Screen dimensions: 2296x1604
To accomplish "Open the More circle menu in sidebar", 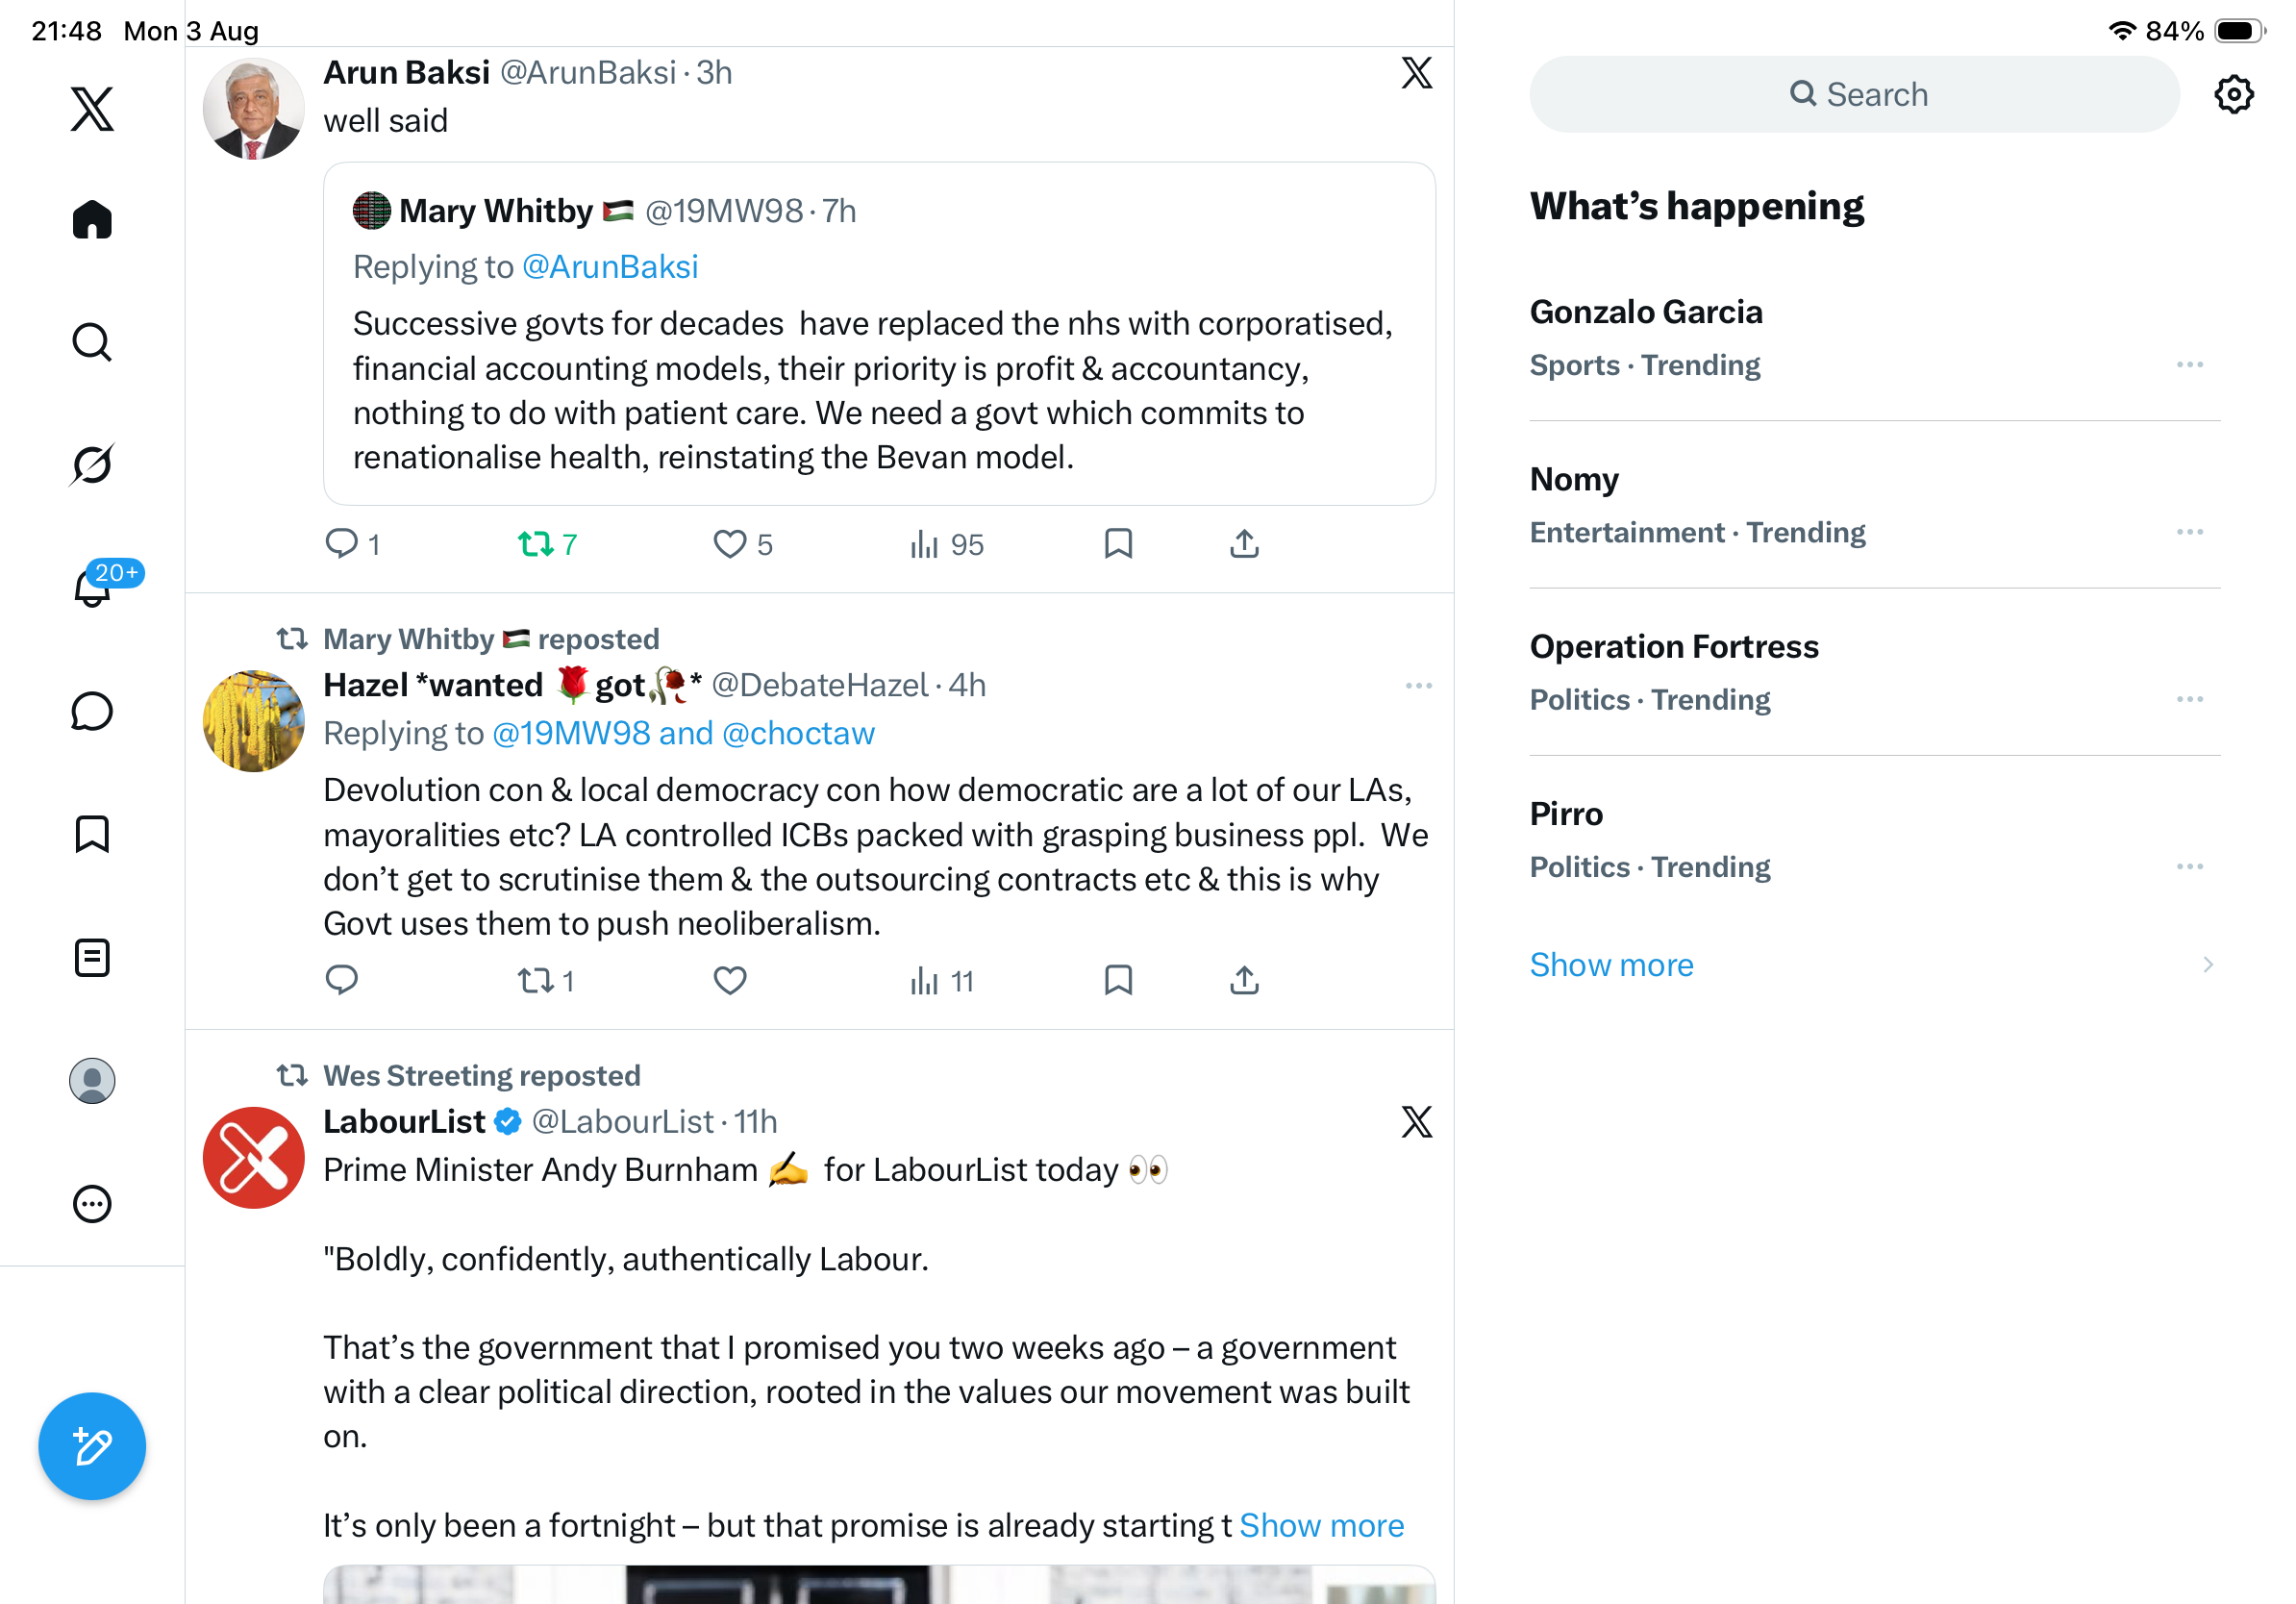I will [x=92, y=1204].
